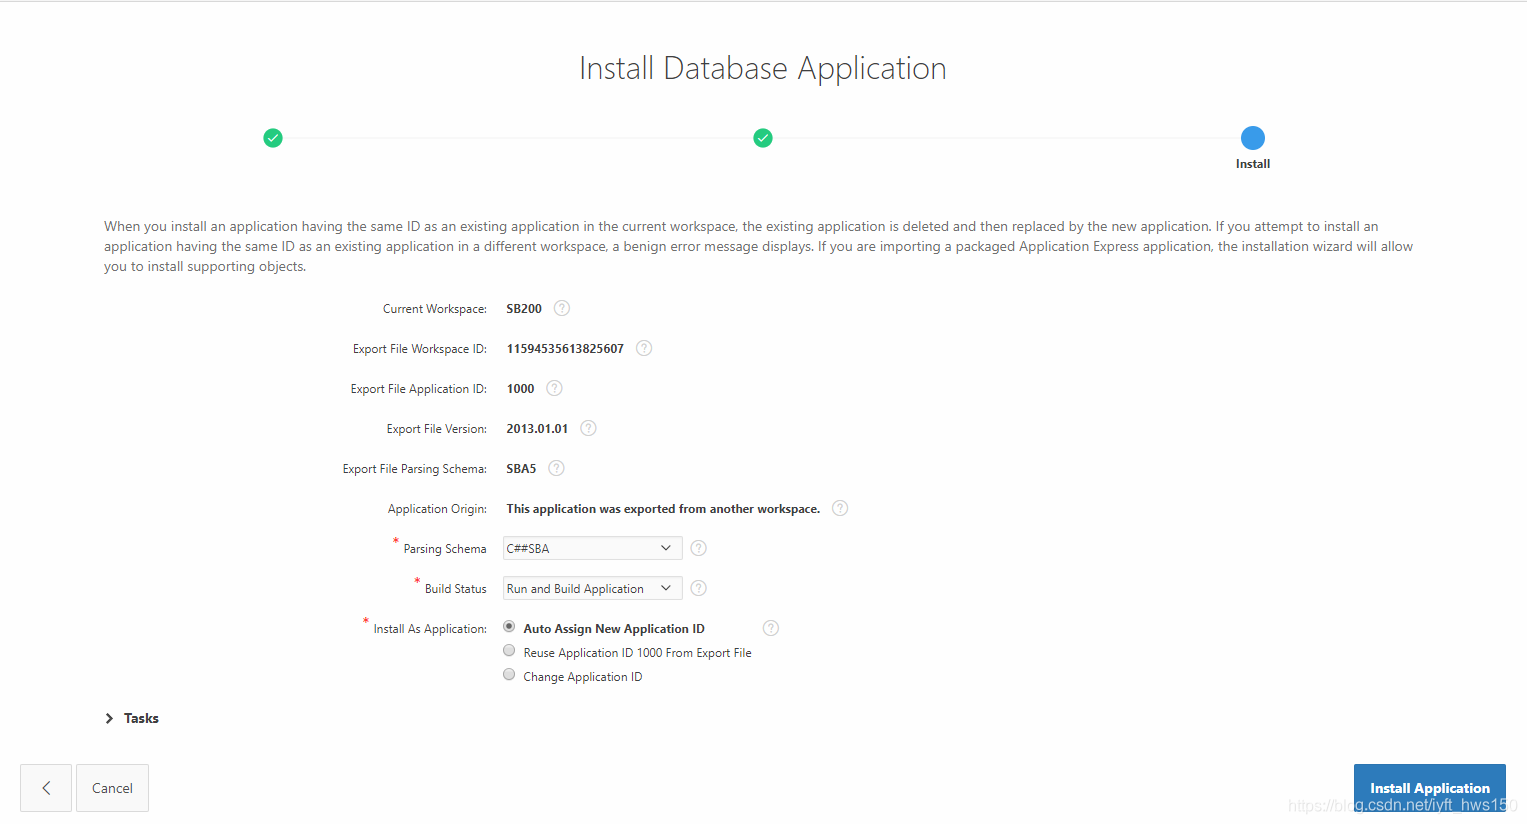Click help icon next to Current Workspace

[x=562, y=308]
